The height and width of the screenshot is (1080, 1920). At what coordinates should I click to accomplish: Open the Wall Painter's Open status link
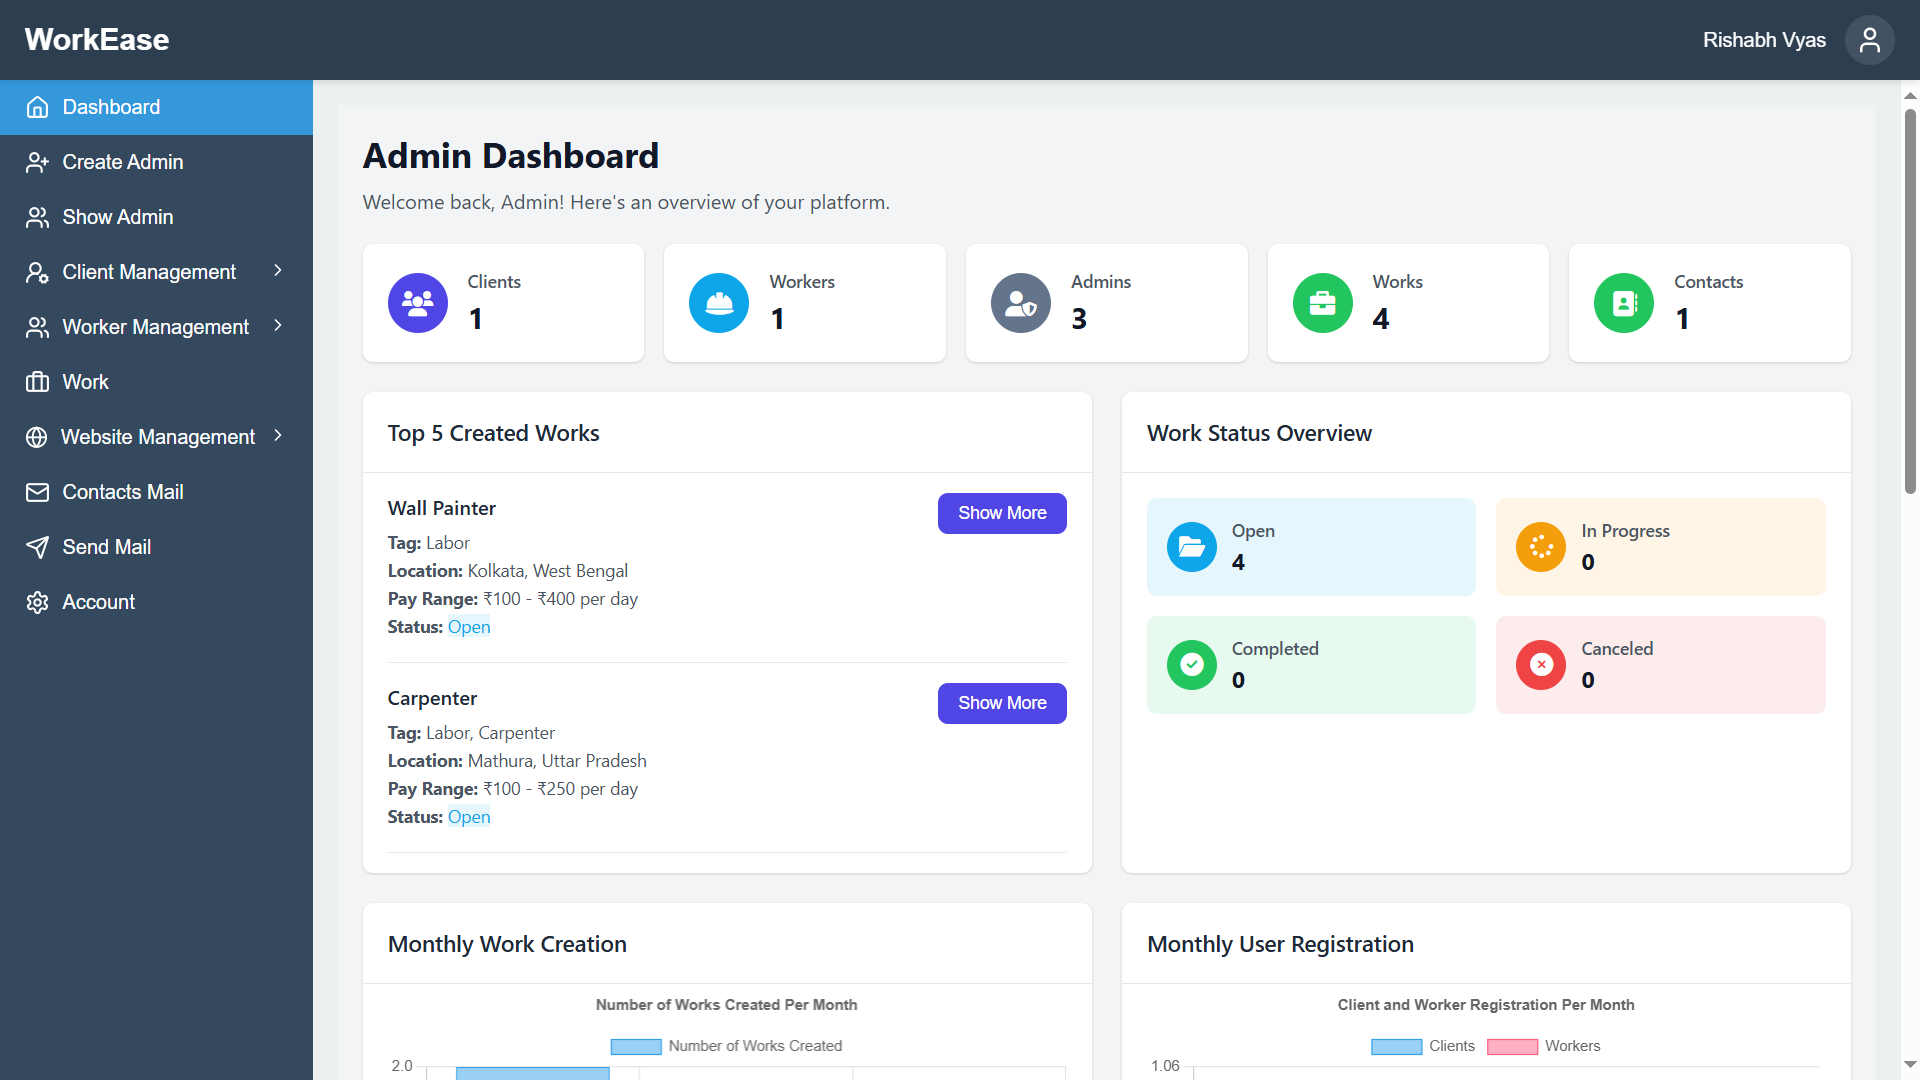[469, 626]
